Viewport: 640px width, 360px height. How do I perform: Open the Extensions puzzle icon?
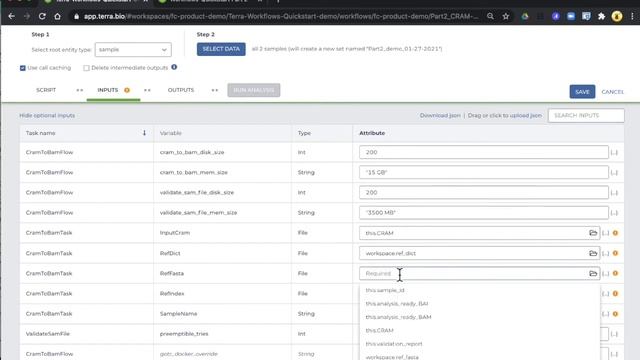(601, 16)
